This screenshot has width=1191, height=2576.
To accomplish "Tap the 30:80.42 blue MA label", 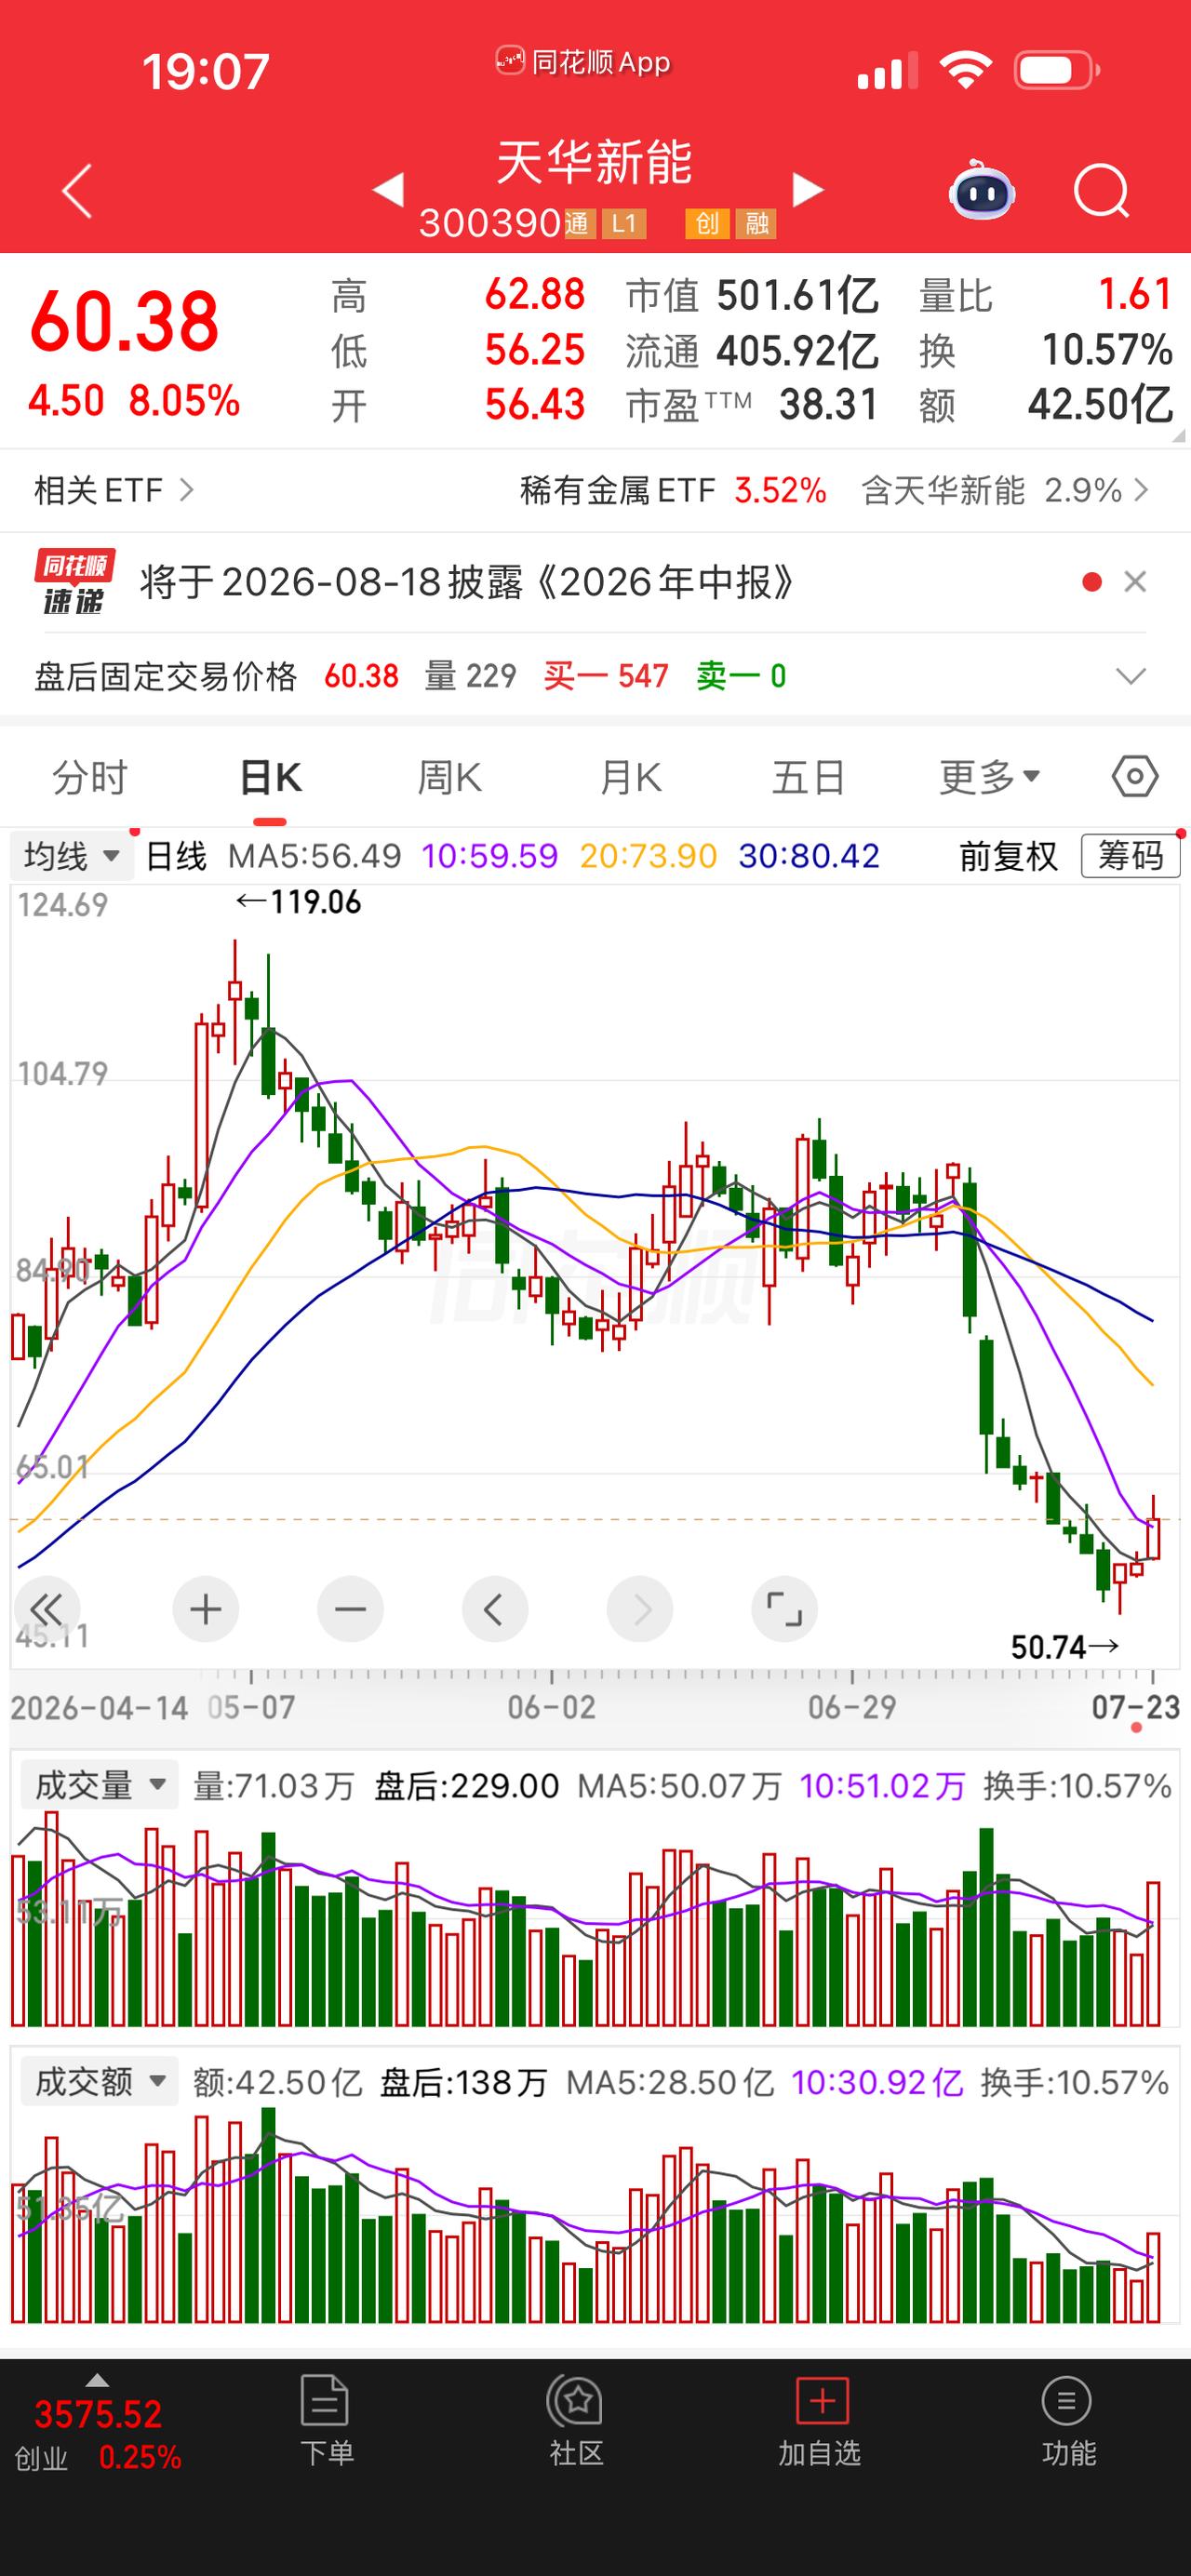I will point(809,856).
